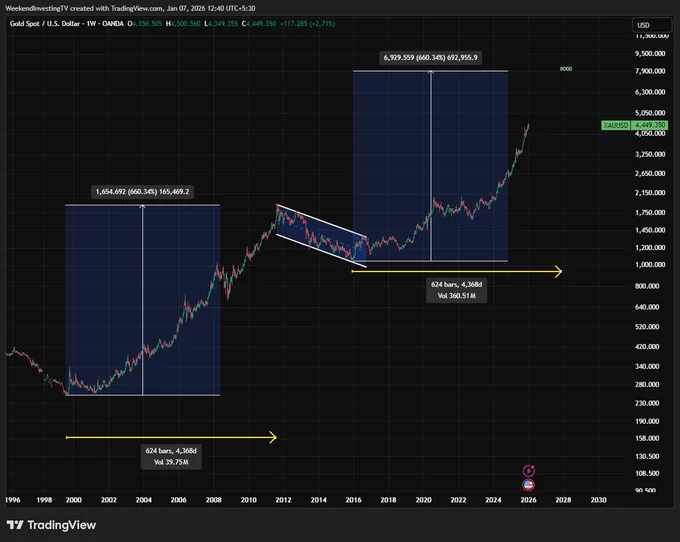Click the Gold Spot / U.S. Dollar title
This screenshot has width=680, height=542.
point(46,24)
